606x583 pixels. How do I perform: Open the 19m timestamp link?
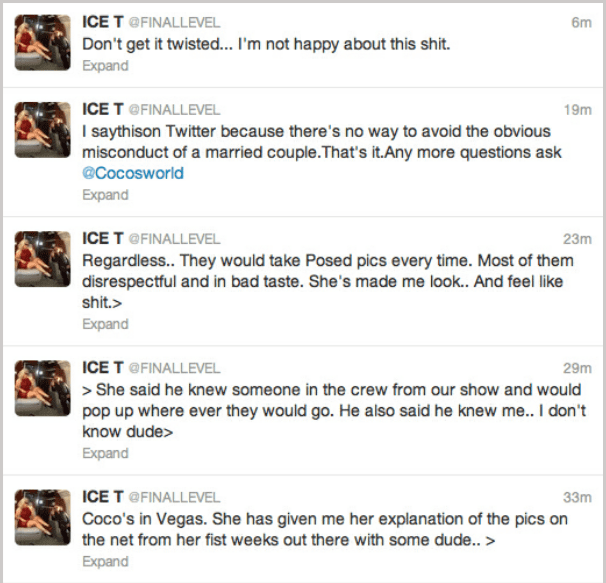click(578, 109)
